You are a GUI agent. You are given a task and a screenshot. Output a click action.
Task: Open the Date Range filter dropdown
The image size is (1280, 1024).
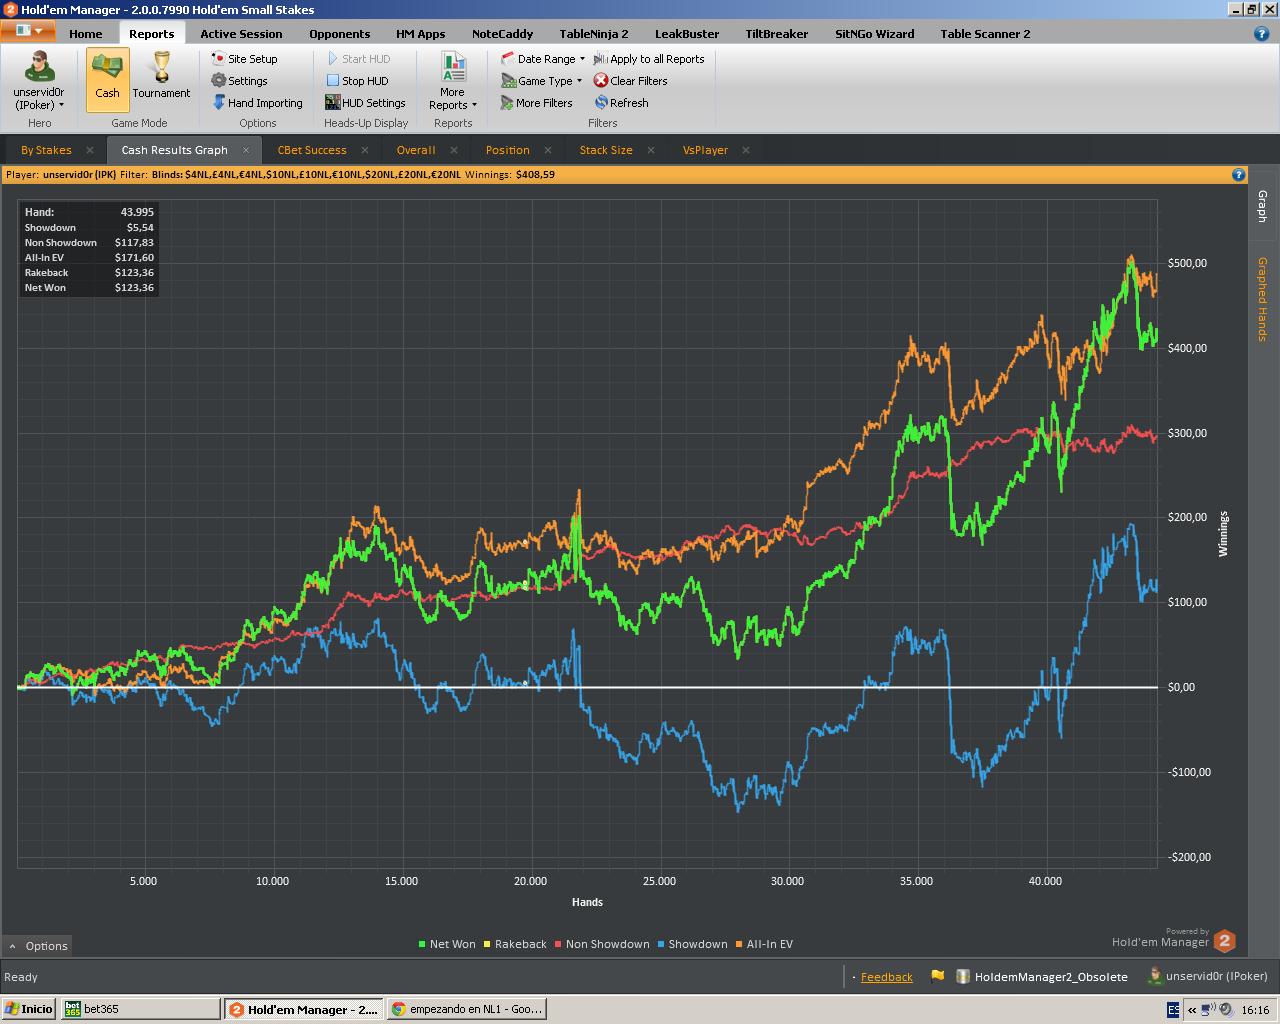coord(543,59)
